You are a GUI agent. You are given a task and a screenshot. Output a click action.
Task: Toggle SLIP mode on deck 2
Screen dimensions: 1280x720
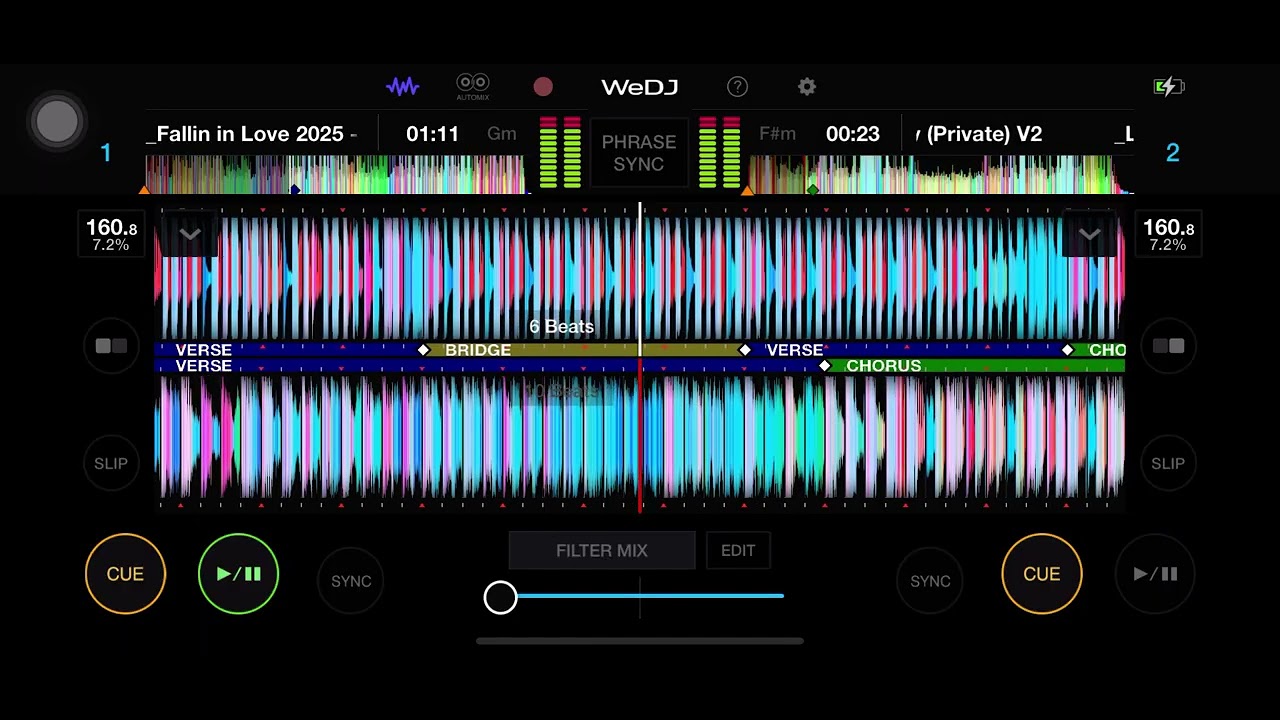[1168, 463]
